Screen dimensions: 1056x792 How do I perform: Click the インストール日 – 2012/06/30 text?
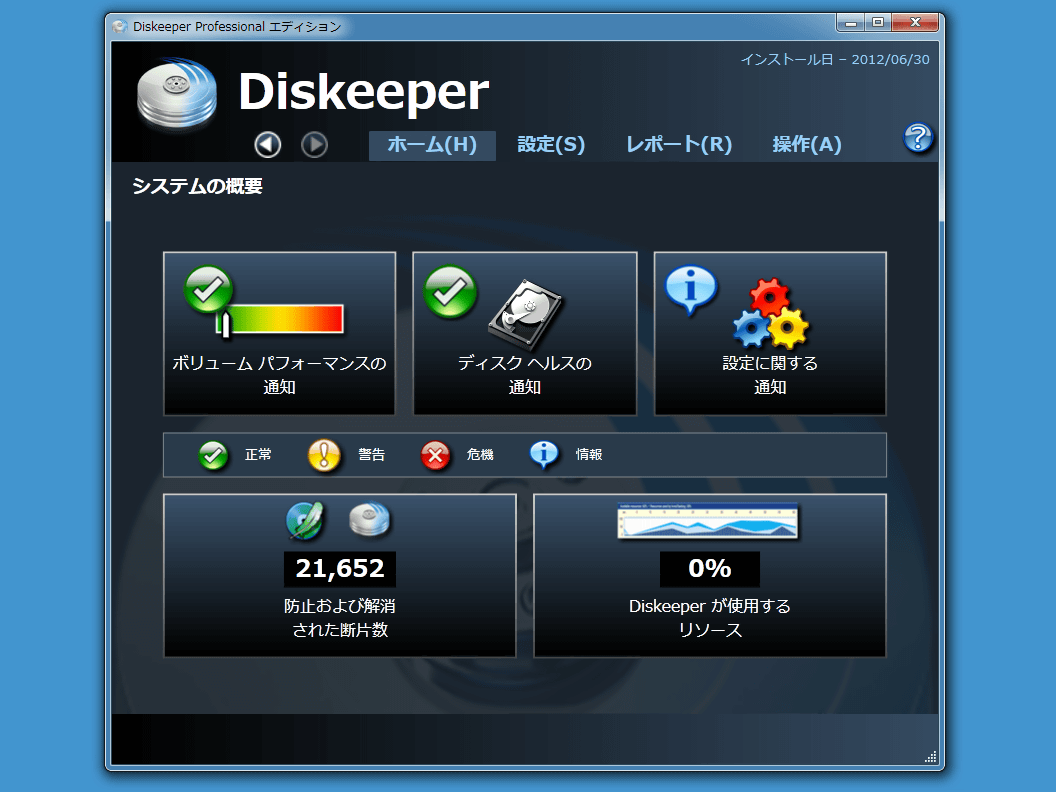[x=835, y=59]
